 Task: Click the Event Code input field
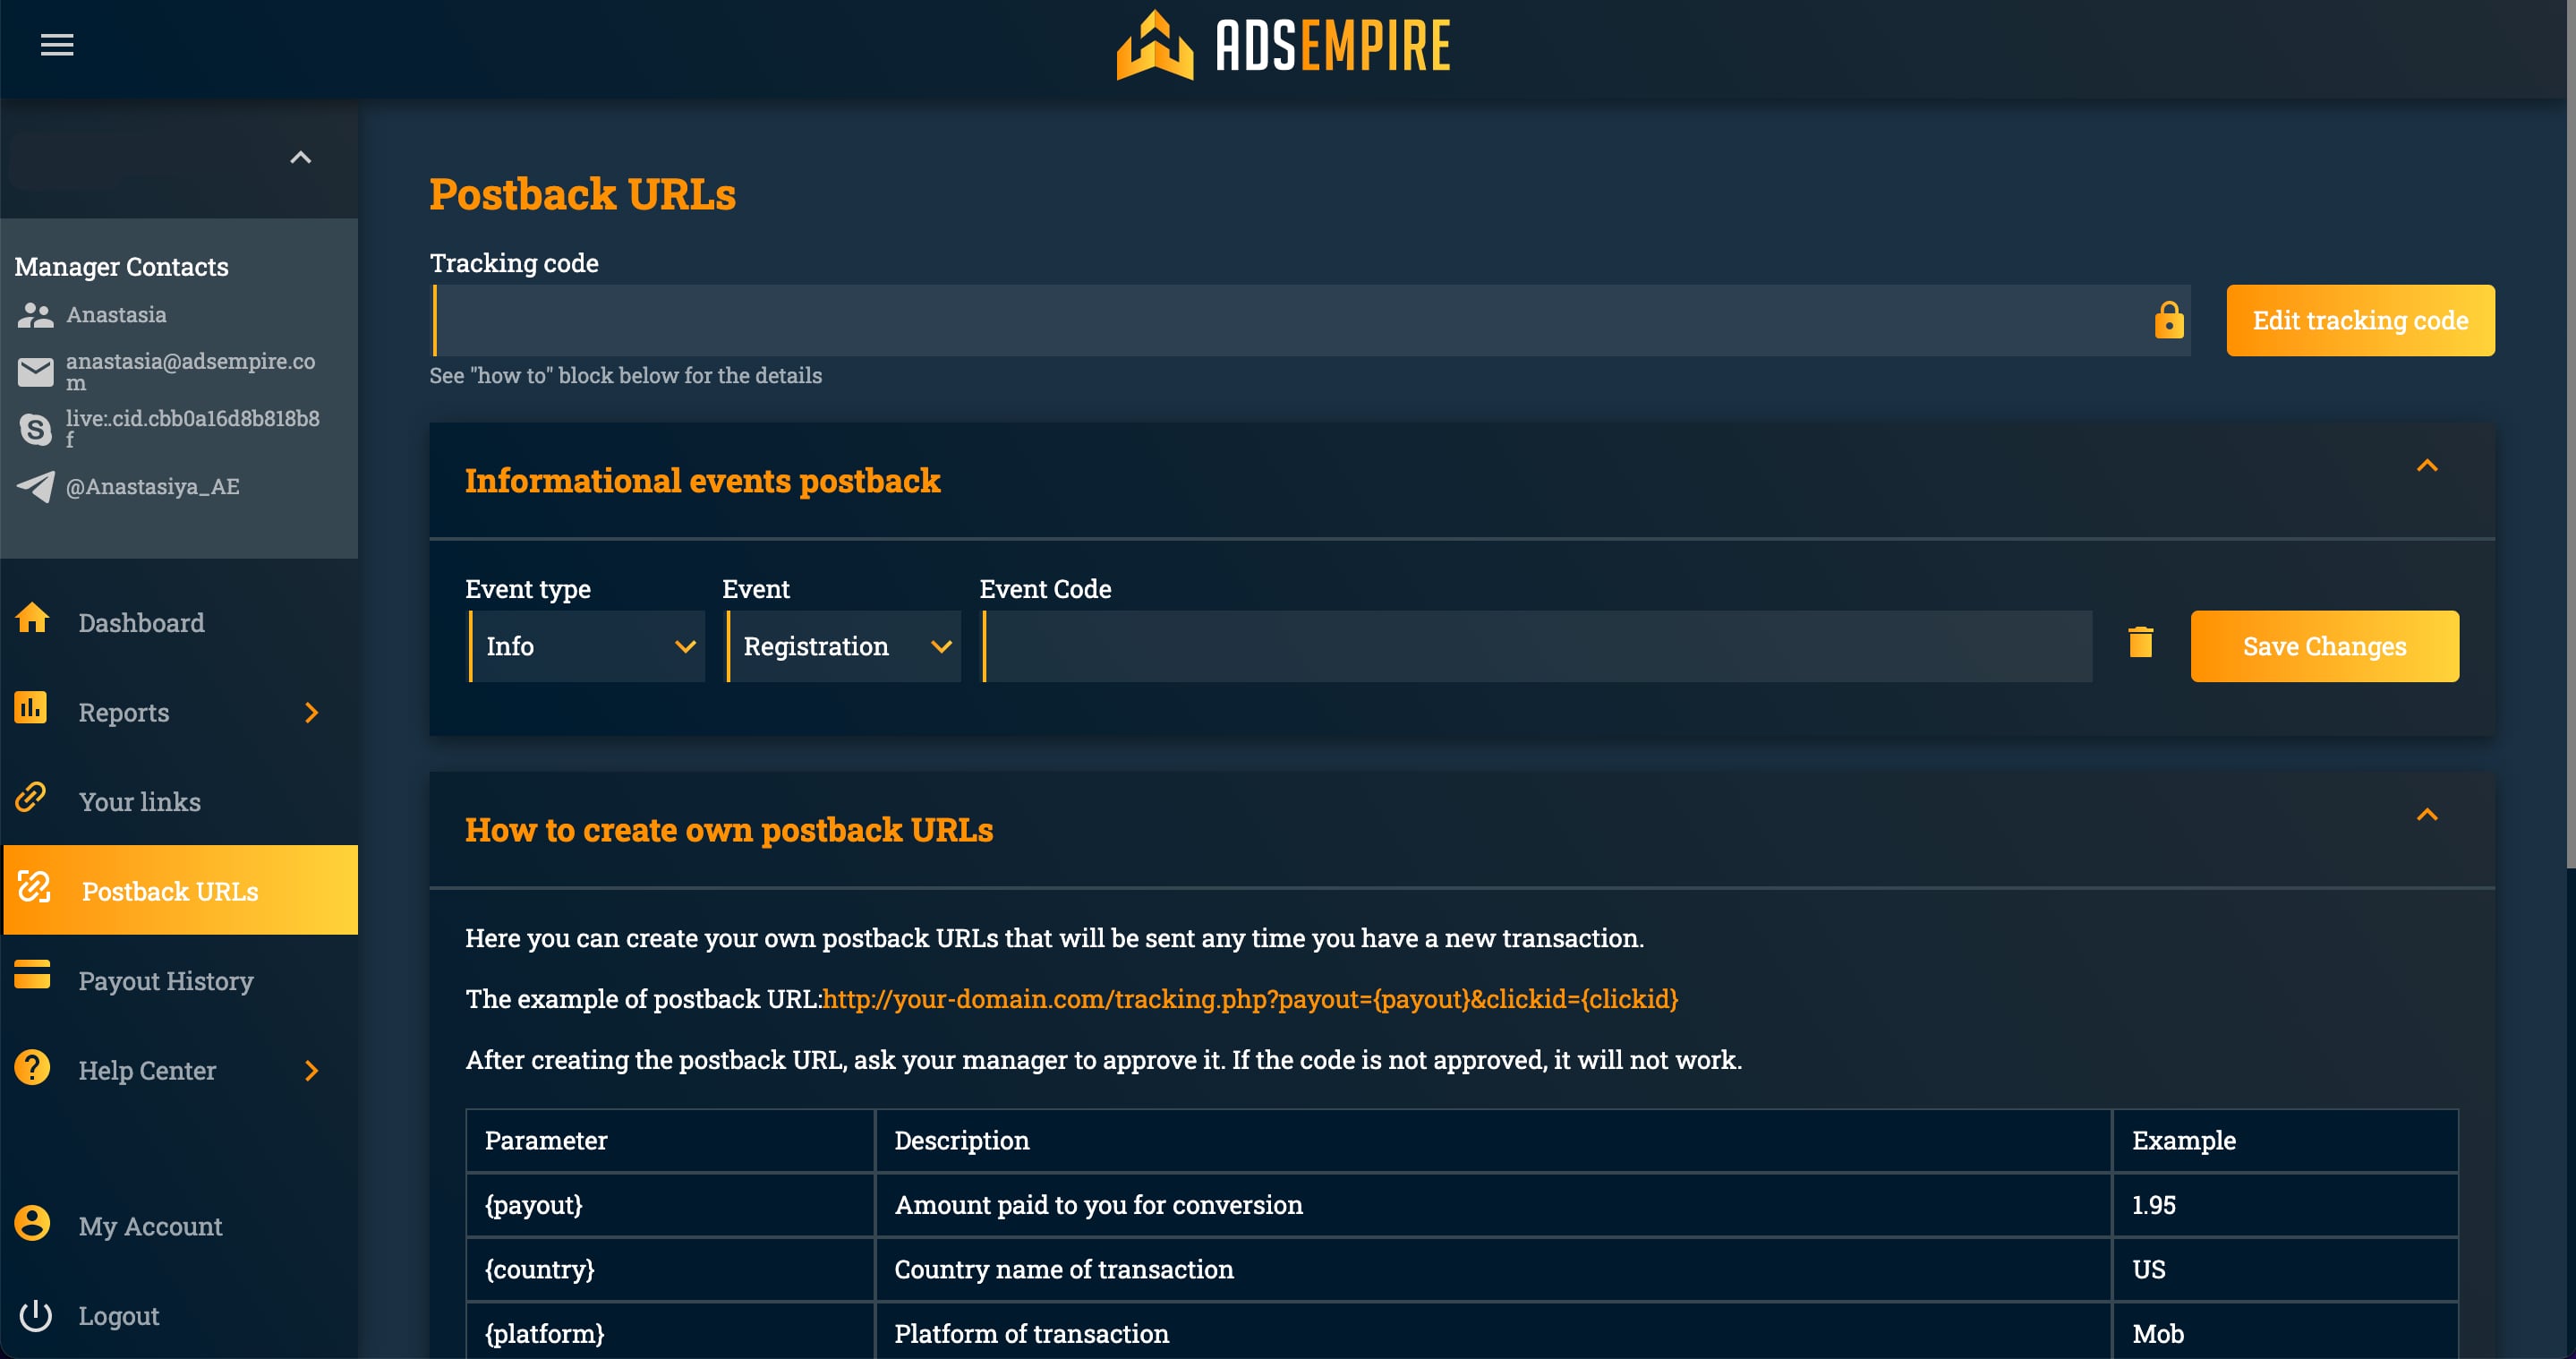1537,646
